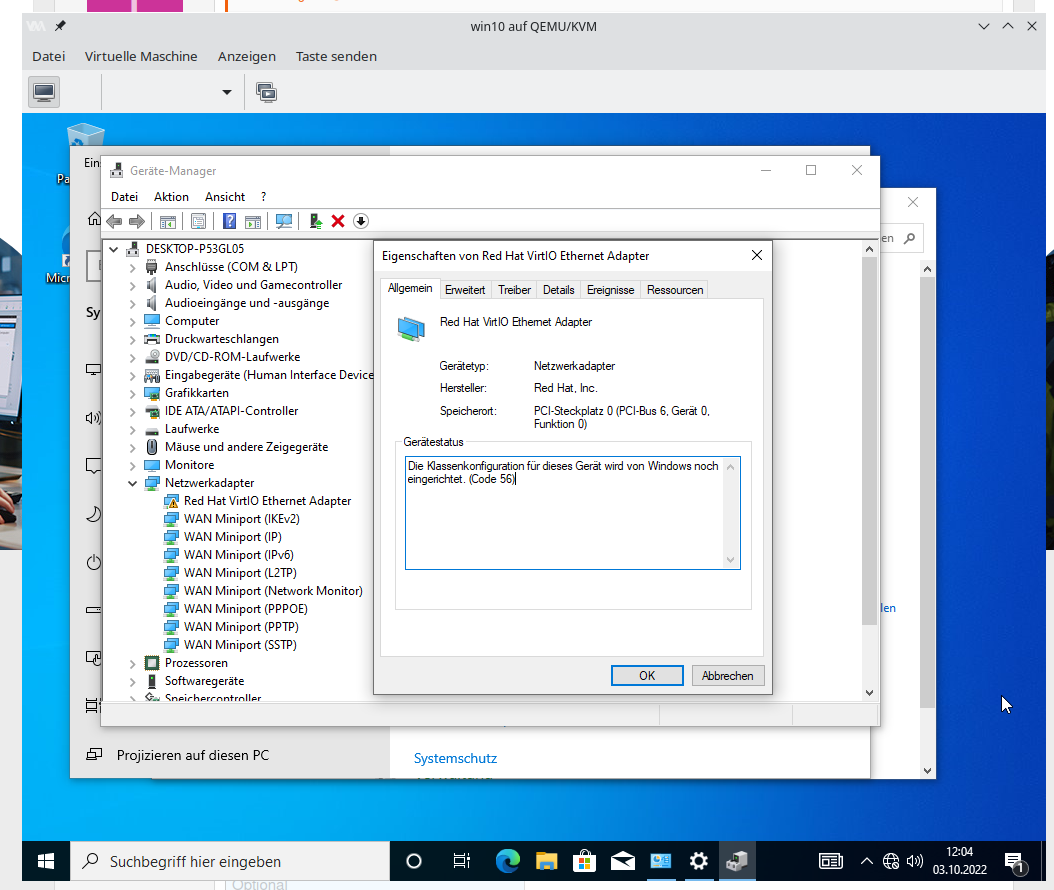Switch to the Details tab
Screen dimensions: 1054x890
[559, 290]
